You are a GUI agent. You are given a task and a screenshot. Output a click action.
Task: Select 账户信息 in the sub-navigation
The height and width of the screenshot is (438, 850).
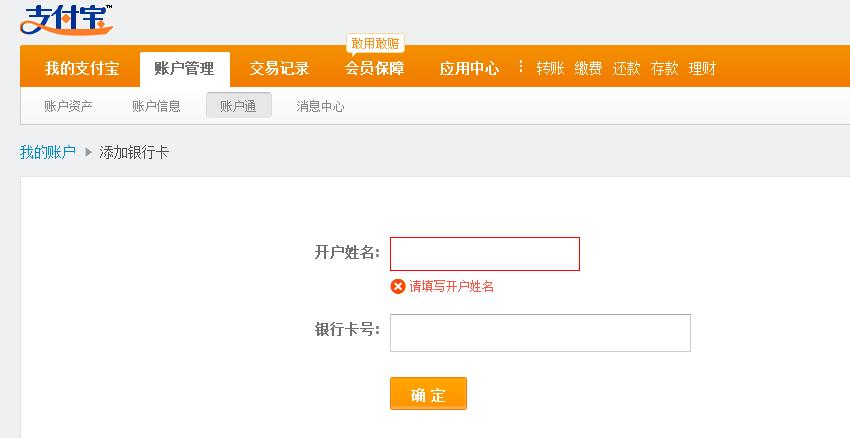tap(156, 106)
